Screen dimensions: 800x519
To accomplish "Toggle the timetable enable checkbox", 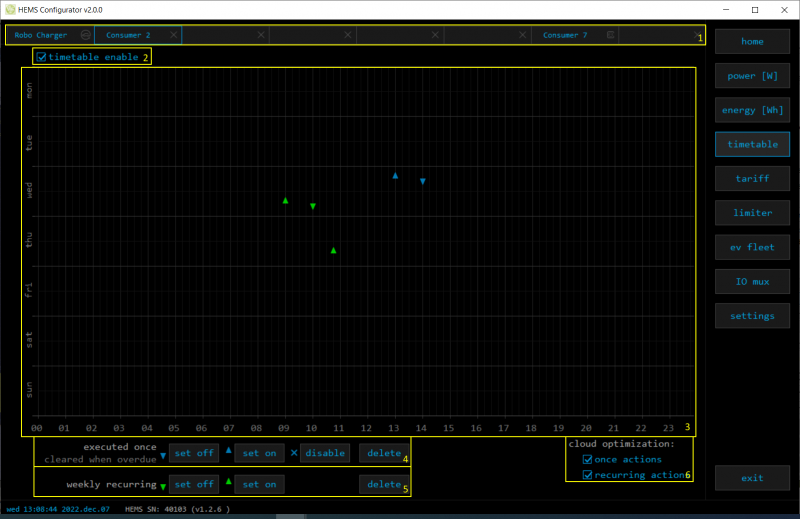I will click(41, 57).
